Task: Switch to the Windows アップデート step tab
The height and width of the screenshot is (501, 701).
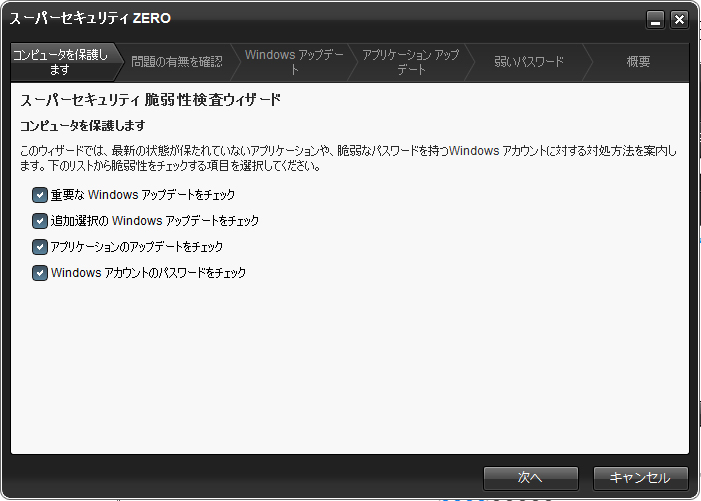Action: [x=294, y=62]
